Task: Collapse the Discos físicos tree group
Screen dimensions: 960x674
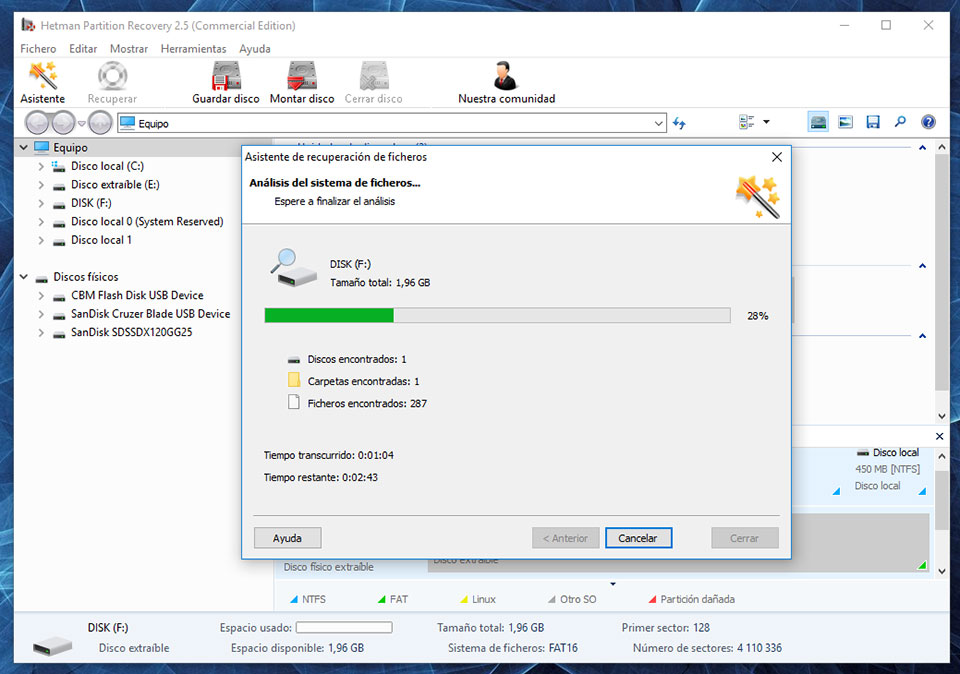Action: pos(24,277)
